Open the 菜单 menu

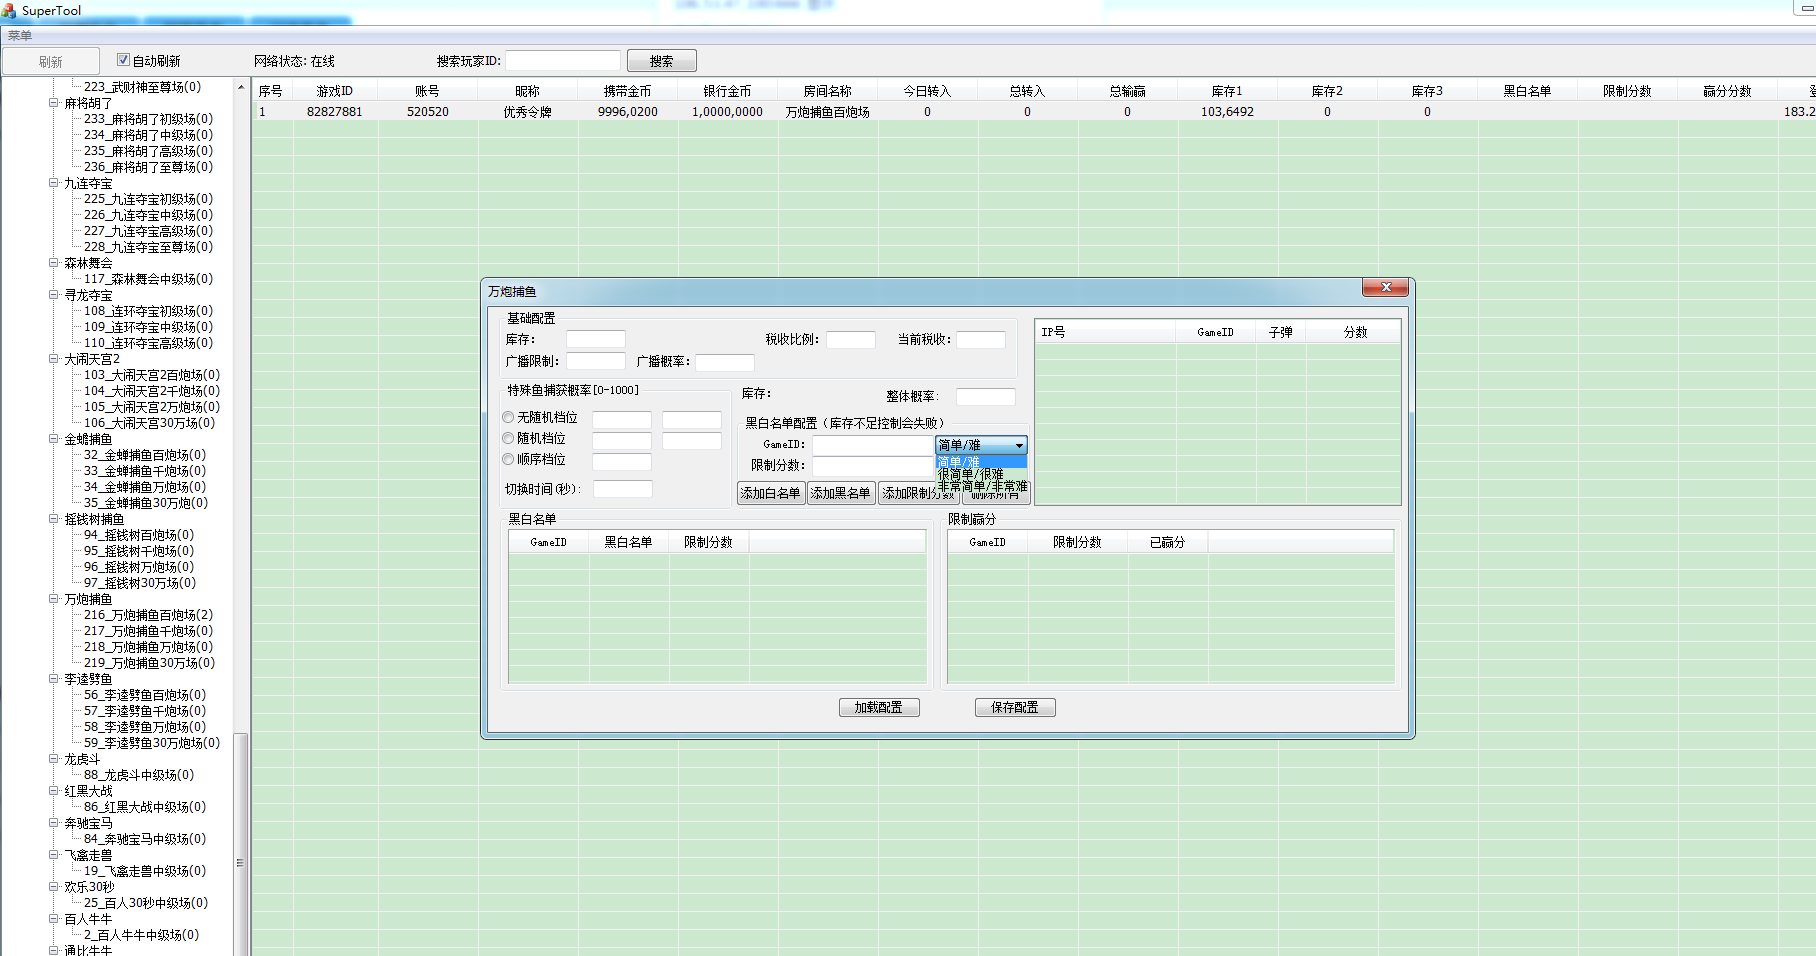coord(20,36)
